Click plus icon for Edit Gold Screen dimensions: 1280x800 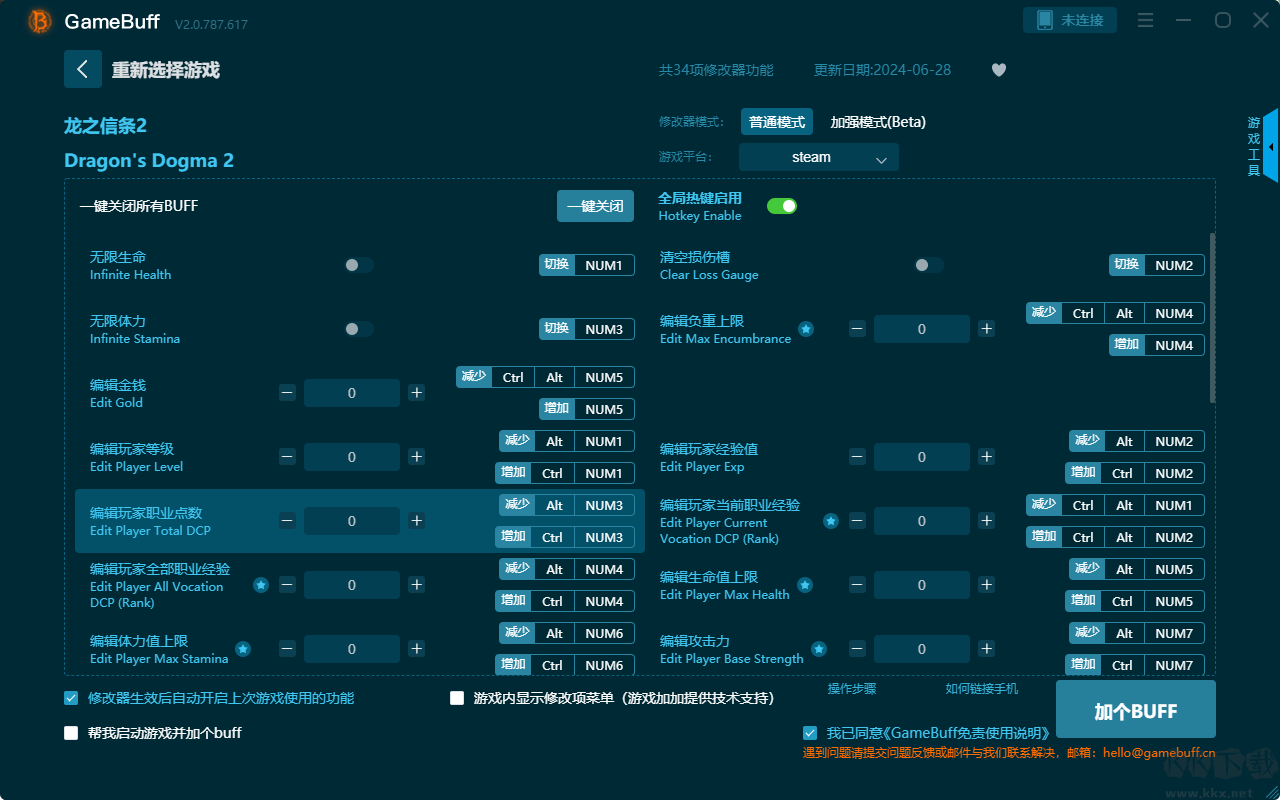pos(417,393)
